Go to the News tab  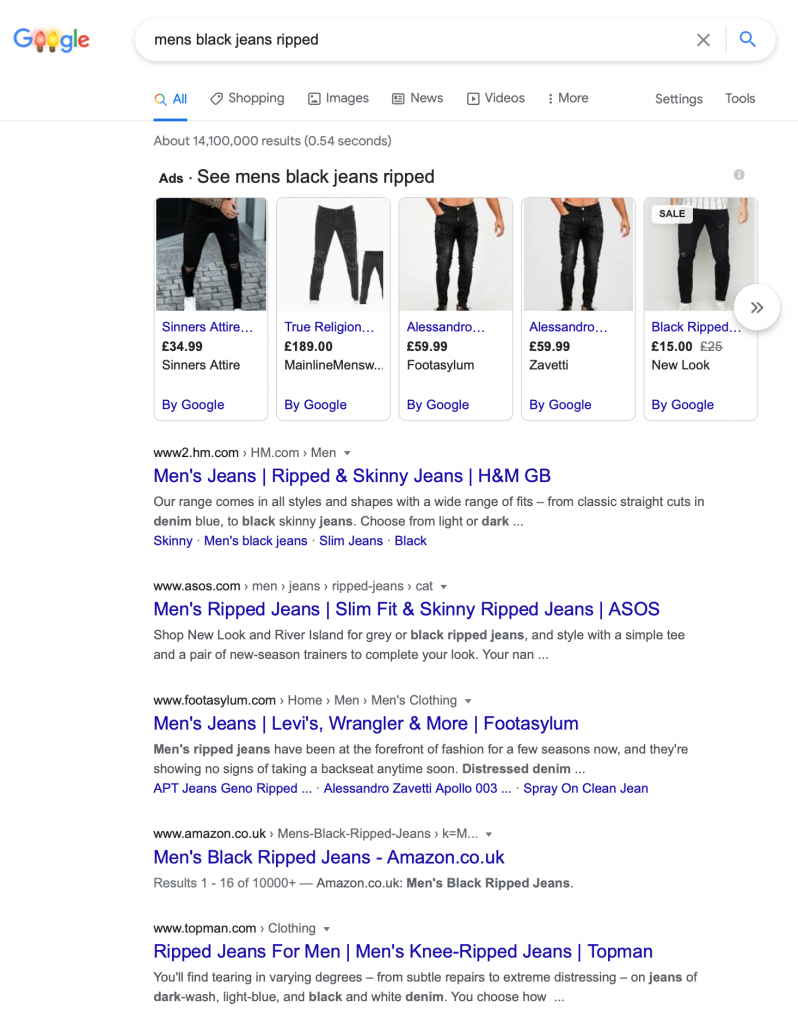click(x=417, y=99)
